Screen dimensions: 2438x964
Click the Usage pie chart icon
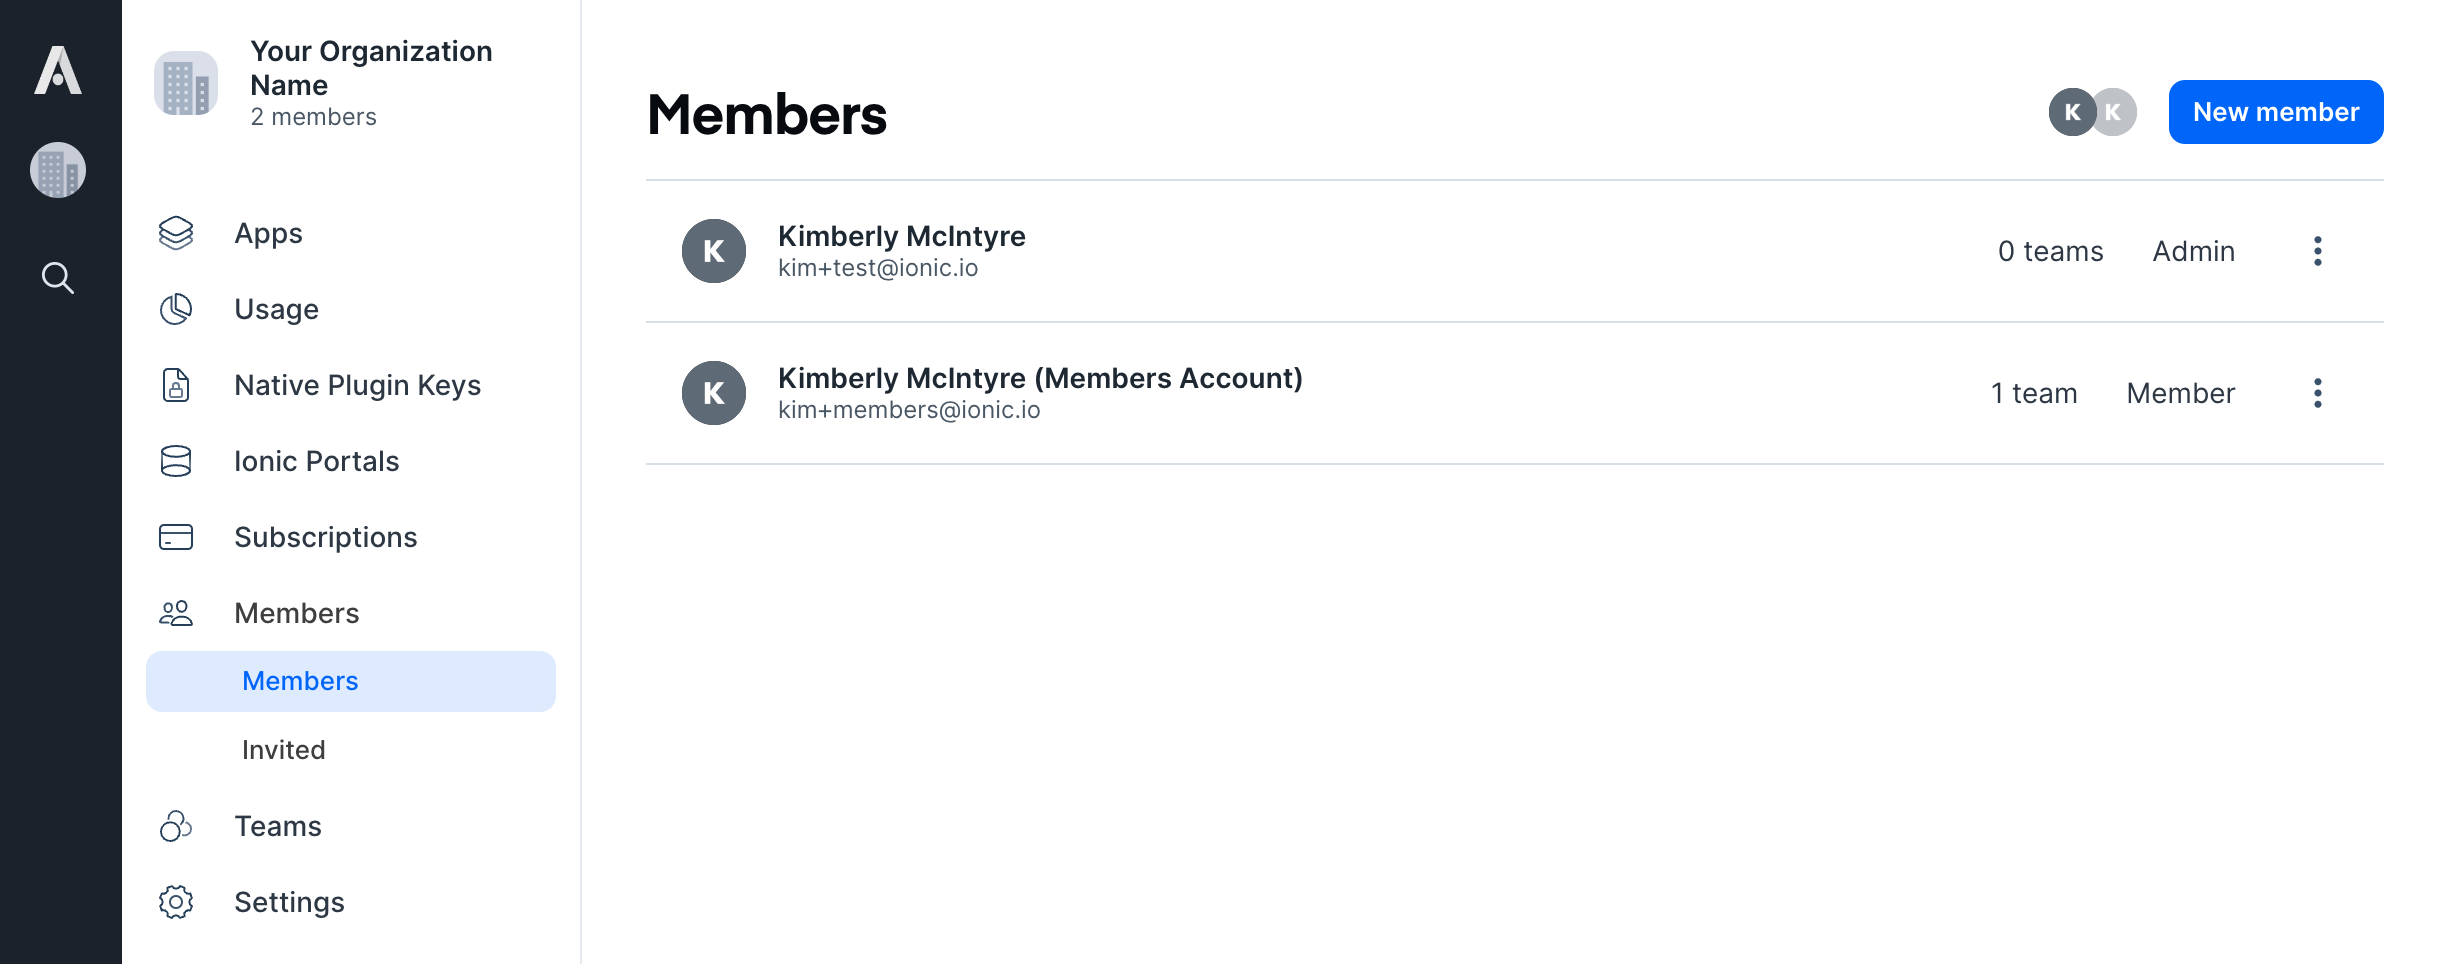pos(176,309)
